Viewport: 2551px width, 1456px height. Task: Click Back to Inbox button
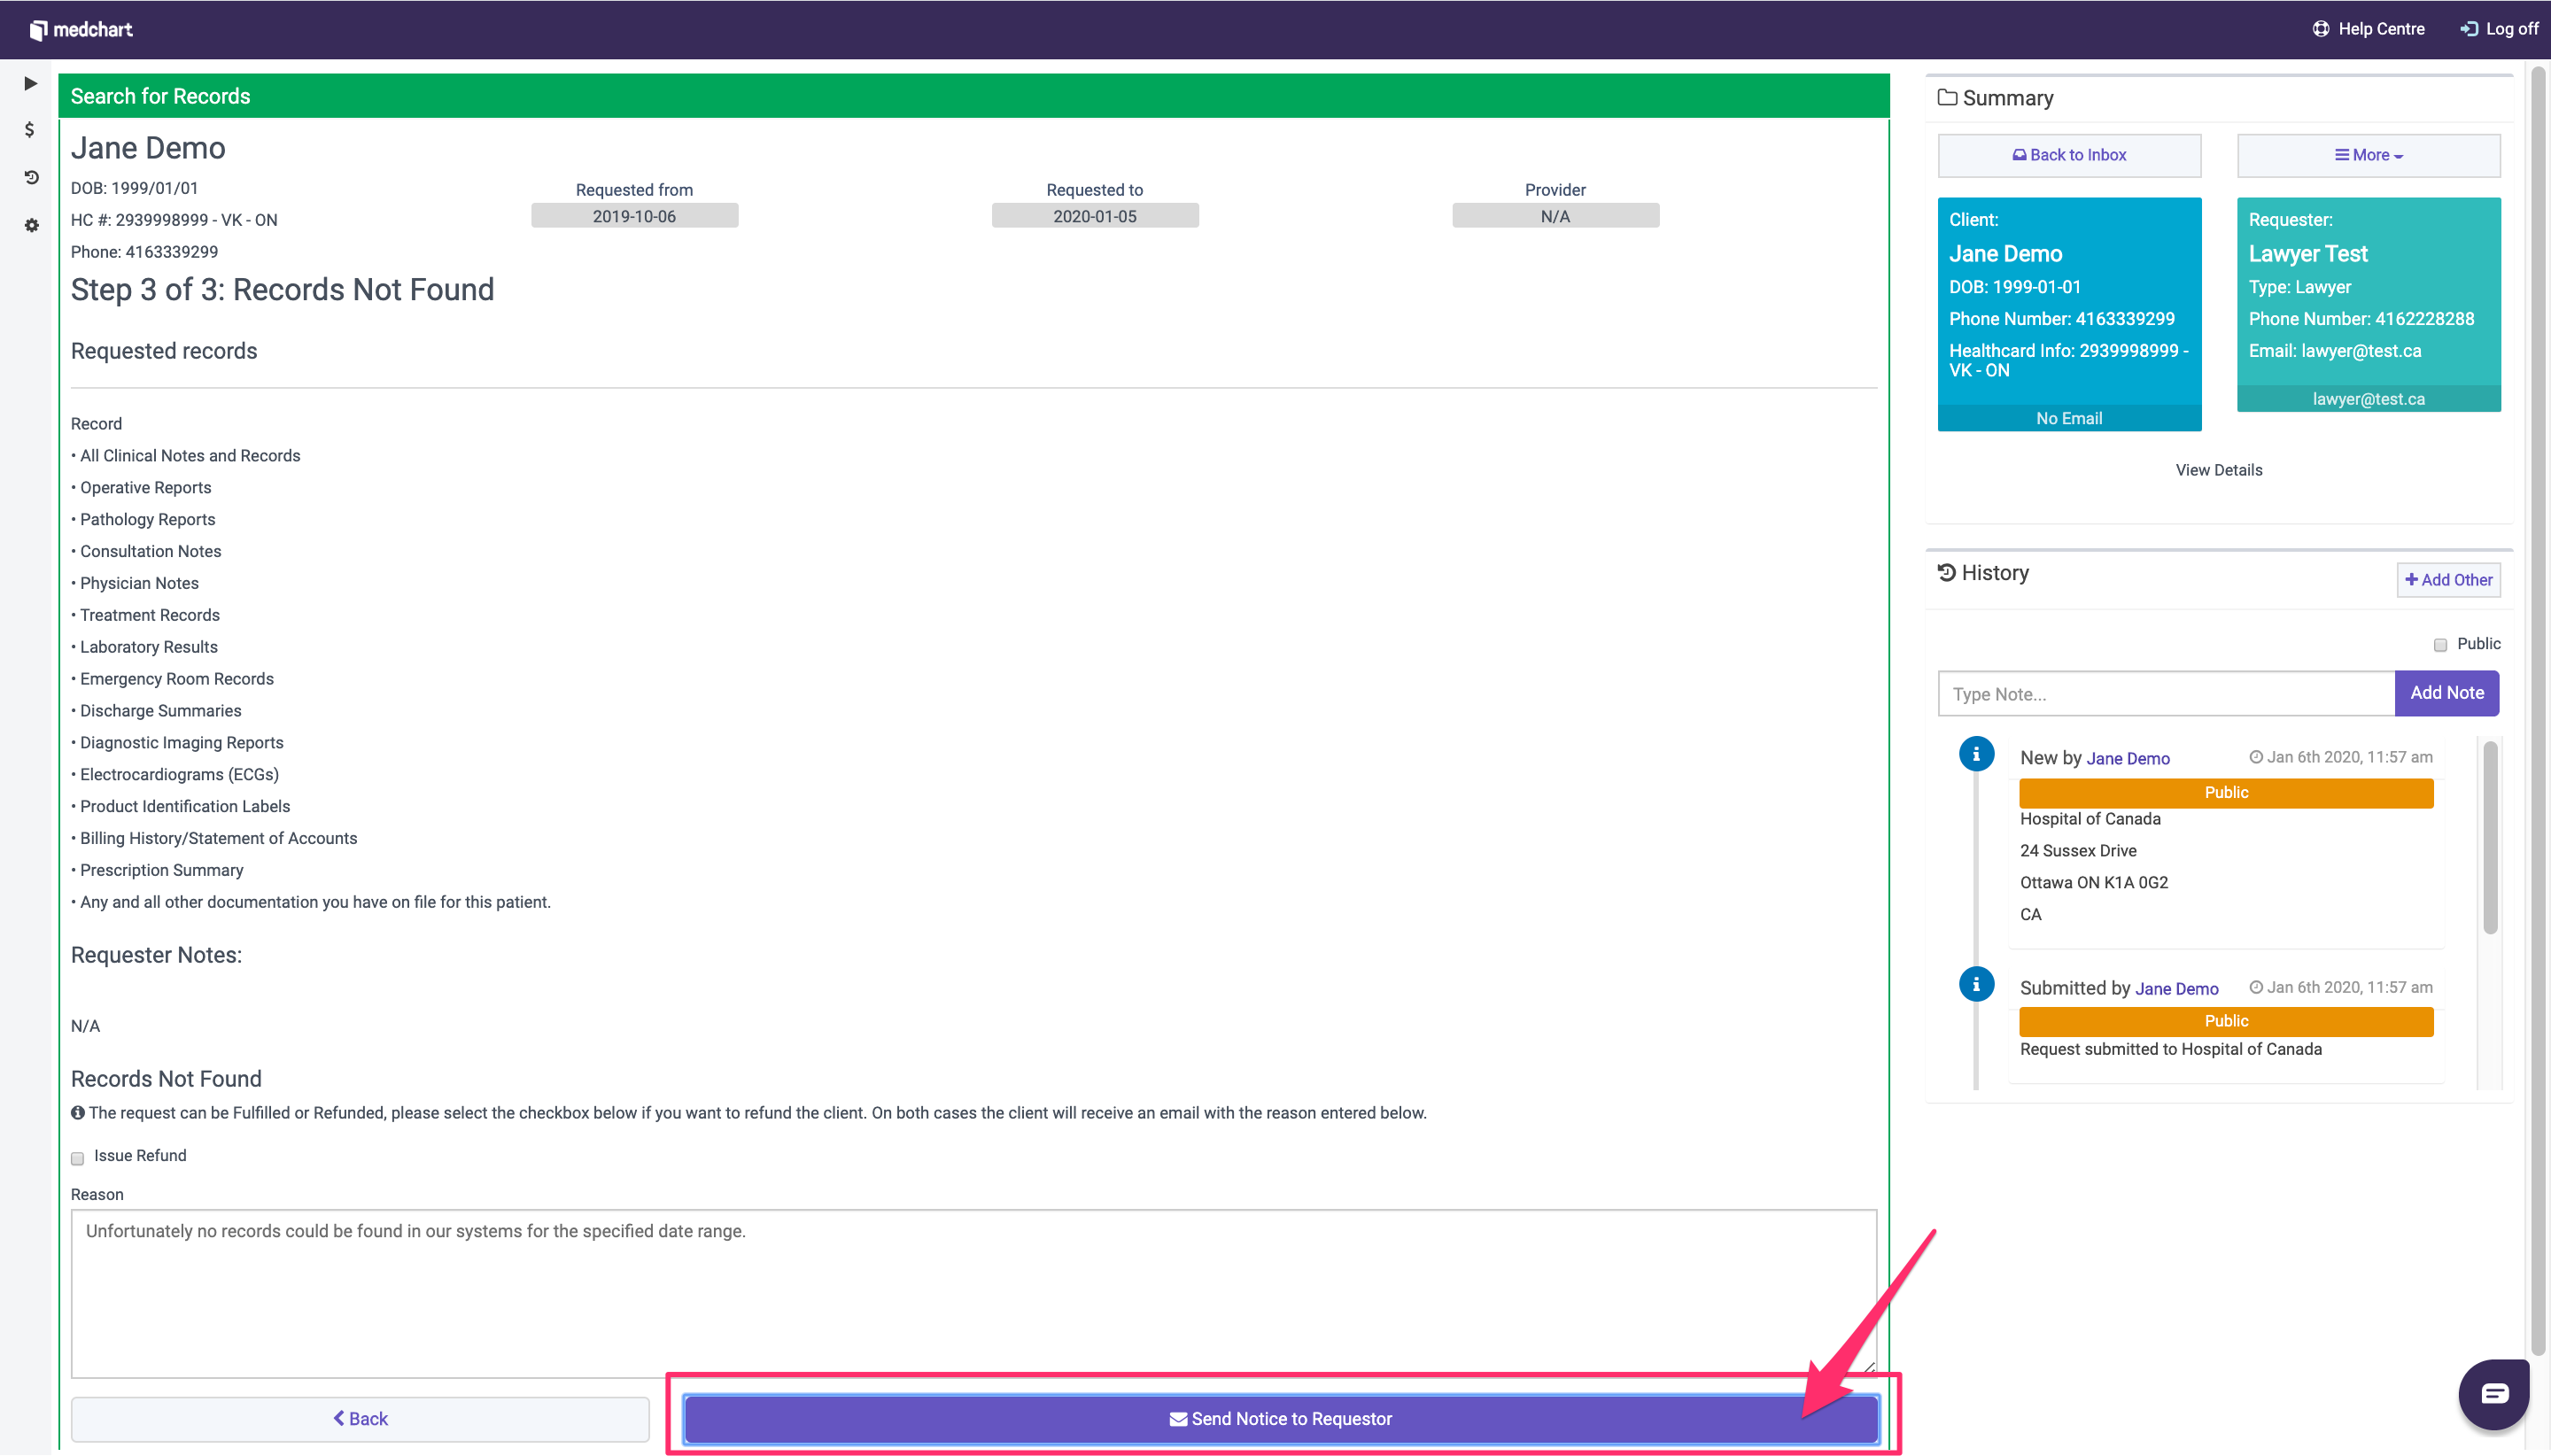(2069, 155)
